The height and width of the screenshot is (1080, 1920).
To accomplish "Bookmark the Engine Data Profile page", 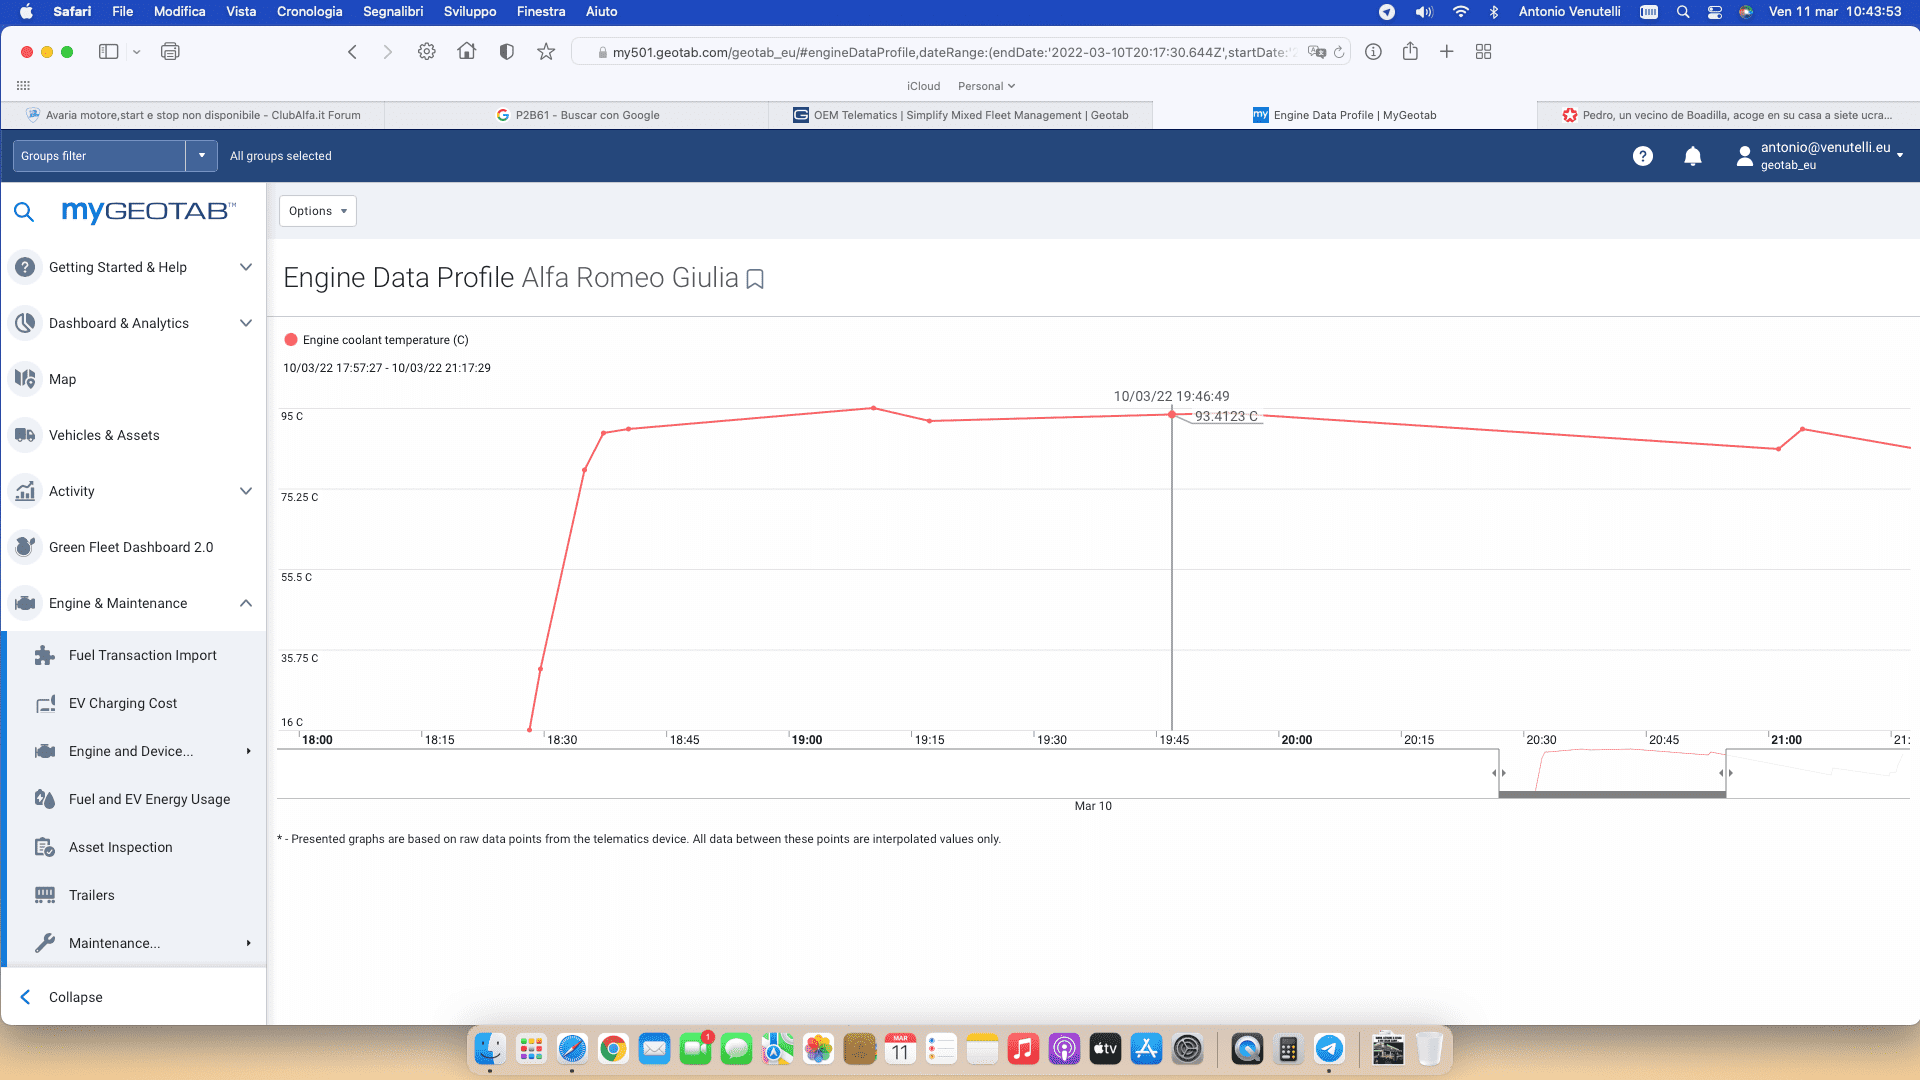I will pos(755,279).
